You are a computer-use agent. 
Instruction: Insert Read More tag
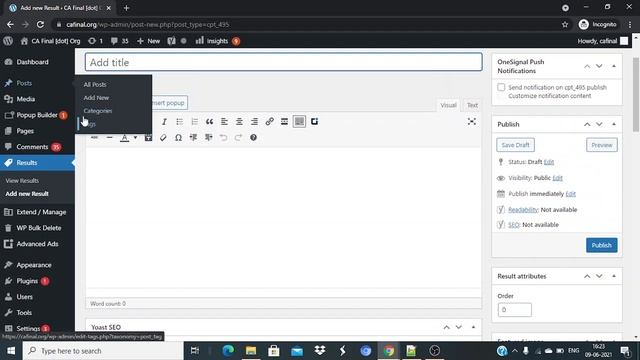[284, 122]
